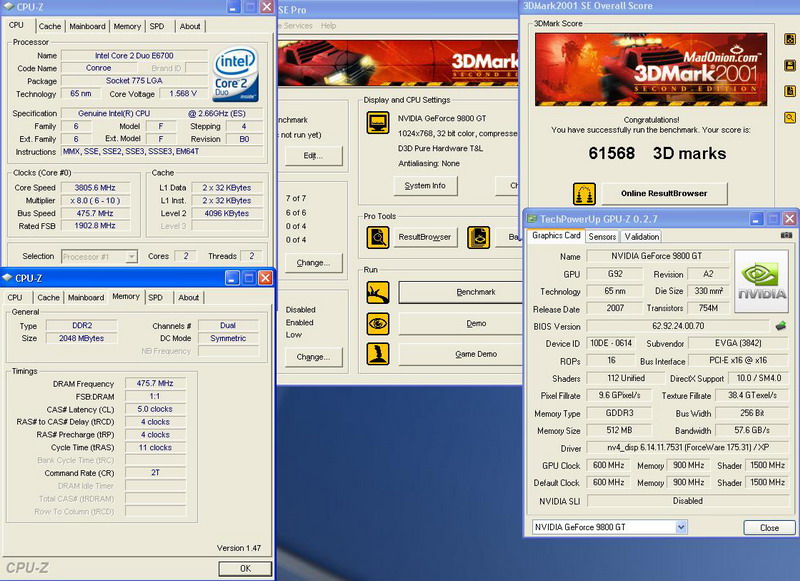Click the Rated FSB value 1902.8 MHz
This screenshot has height=581, width=800.
click(95, 225)
